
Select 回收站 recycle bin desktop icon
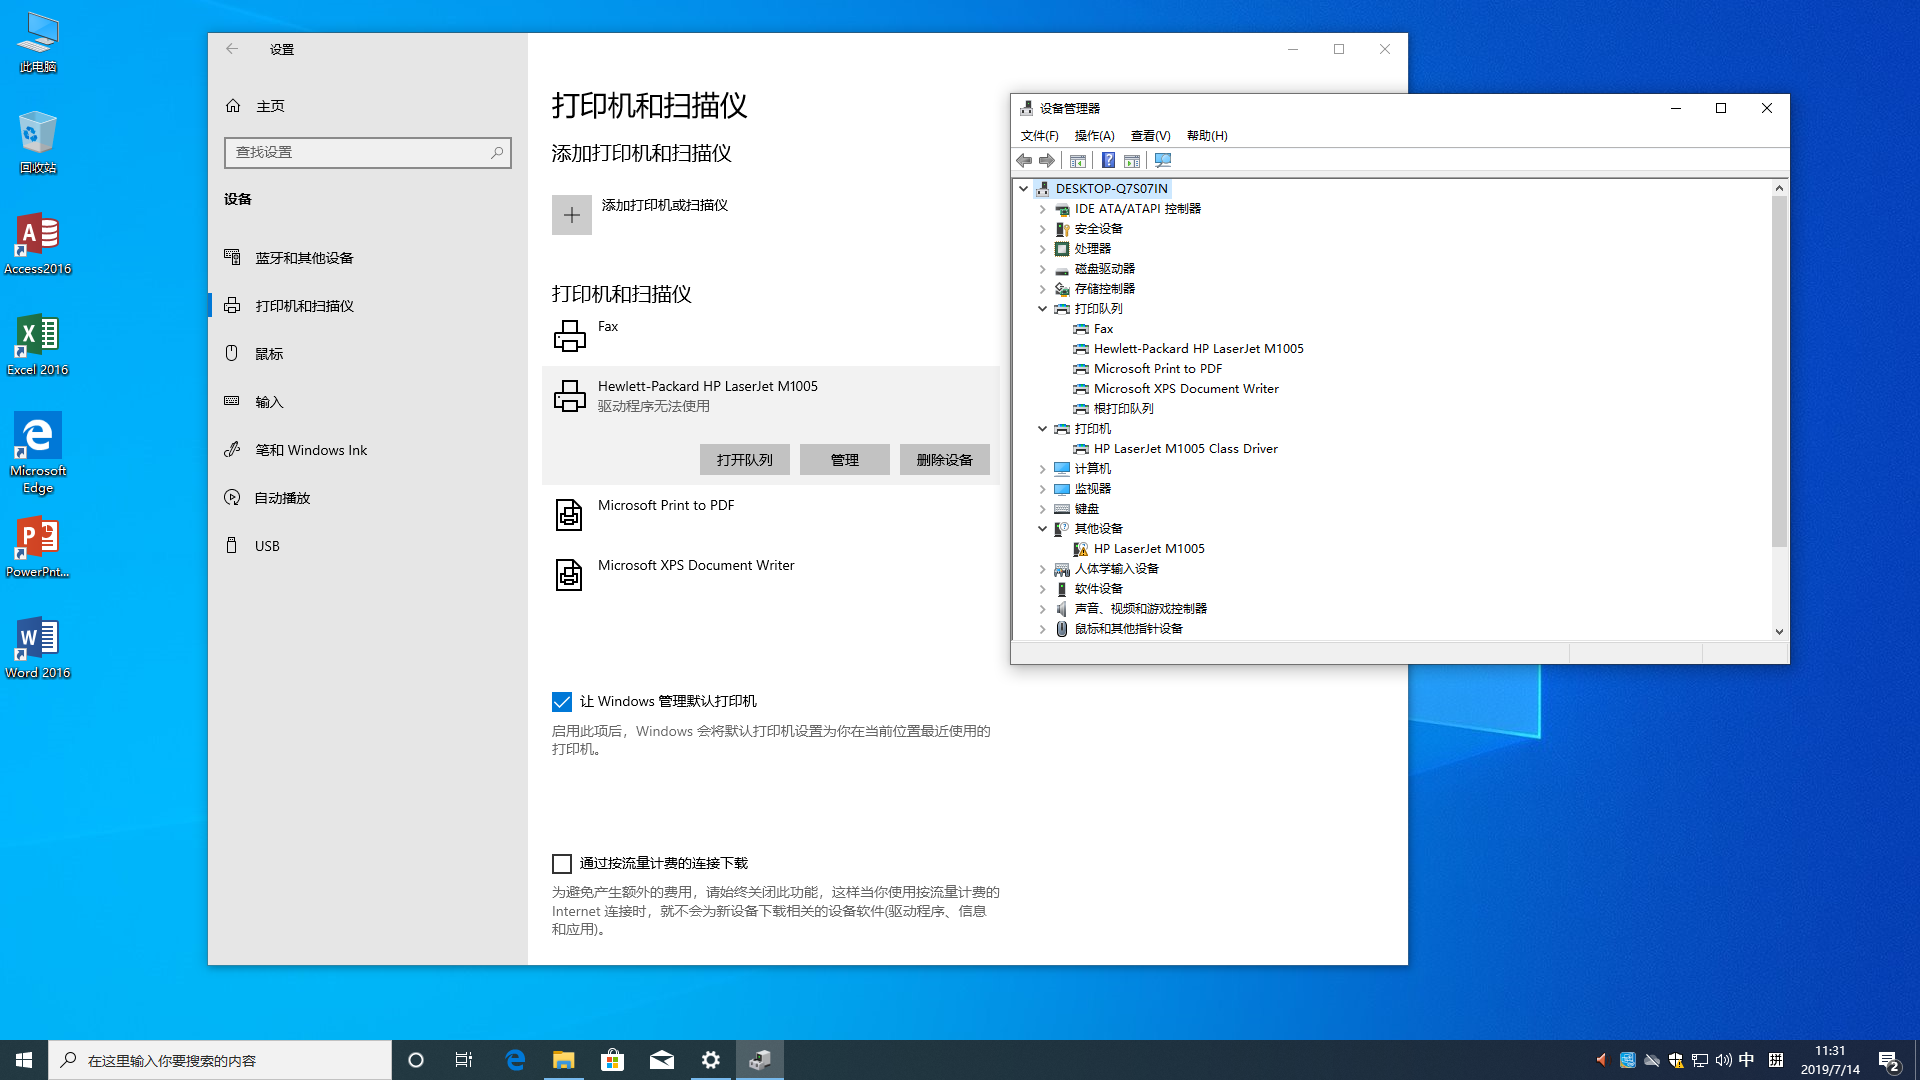coord(38,143)
